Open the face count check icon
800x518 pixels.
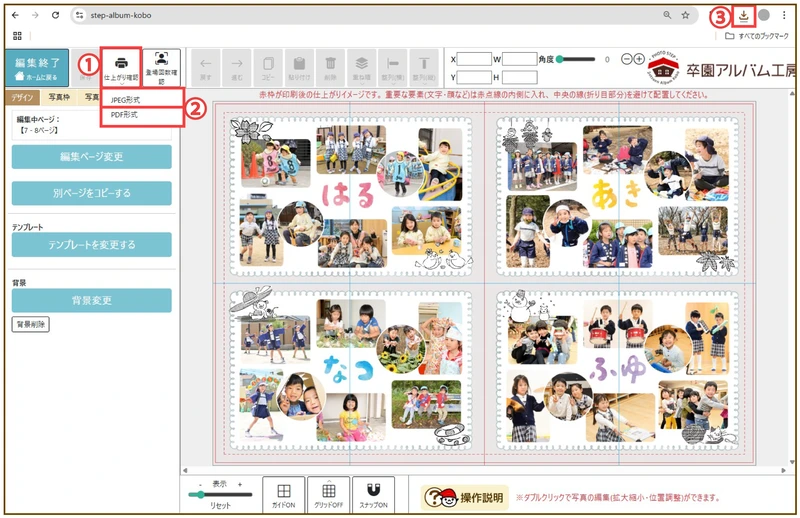click(x=162, y=66)
